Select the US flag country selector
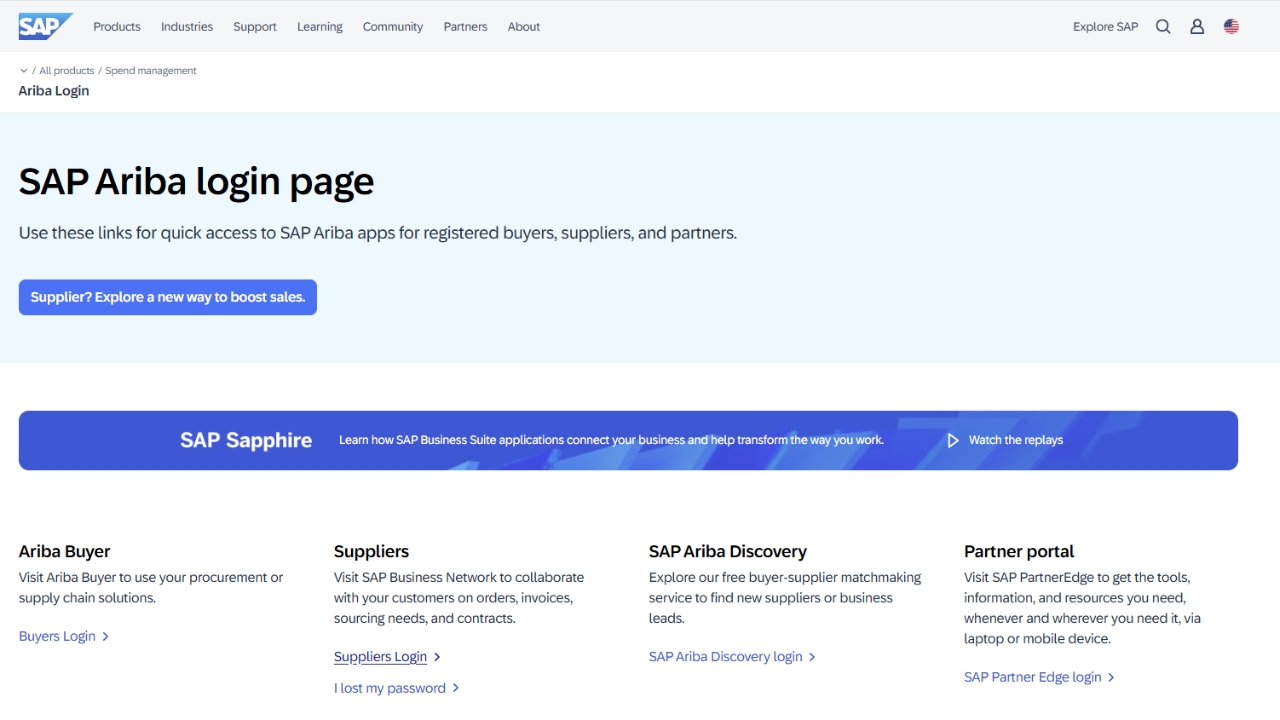Image resolution: width=1280 pixels, height=720 pixels. pyautogui.click(x=1231, y=27)
